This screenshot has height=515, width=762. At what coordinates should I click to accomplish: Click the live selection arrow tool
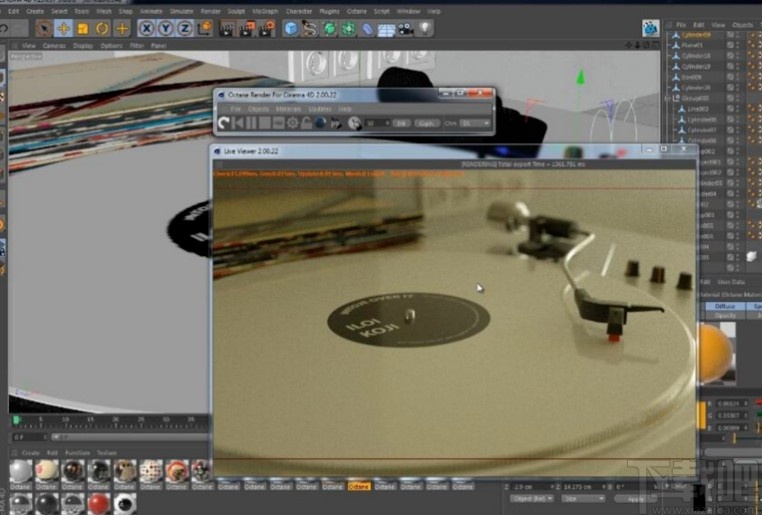click(44, 29)
